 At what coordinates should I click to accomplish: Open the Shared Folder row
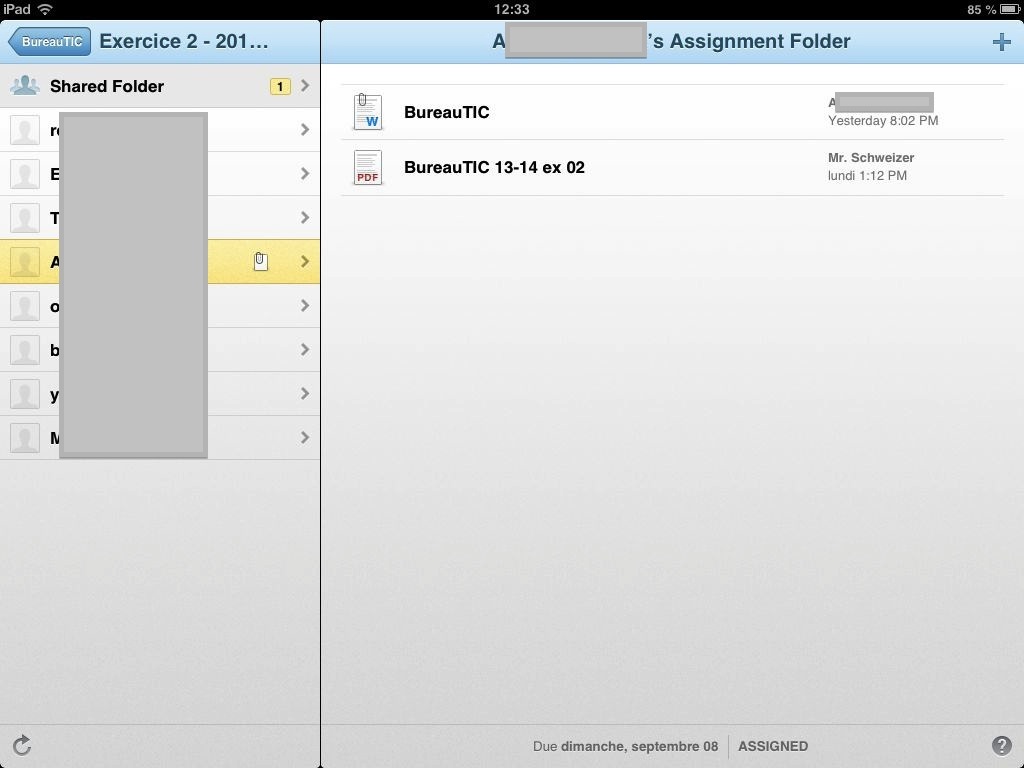click(107, 86)
